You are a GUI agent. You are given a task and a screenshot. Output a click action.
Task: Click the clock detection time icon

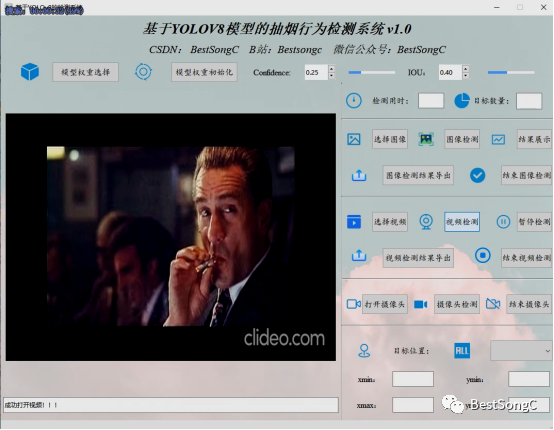click(x=354, y=101)
